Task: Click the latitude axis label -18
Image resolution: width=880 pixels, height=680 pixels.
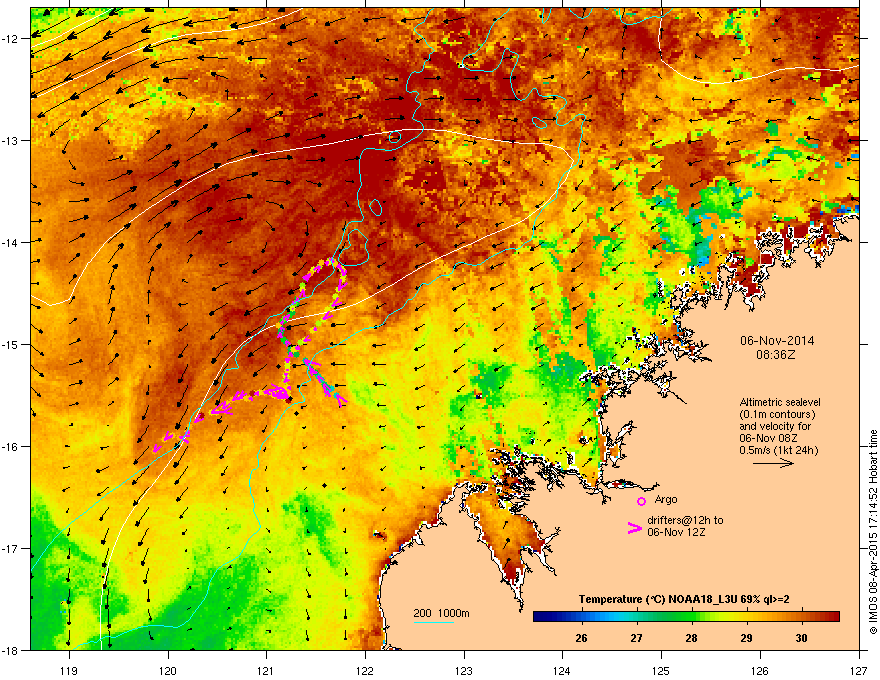Action: pyautogui.click(x=11, y=651)
